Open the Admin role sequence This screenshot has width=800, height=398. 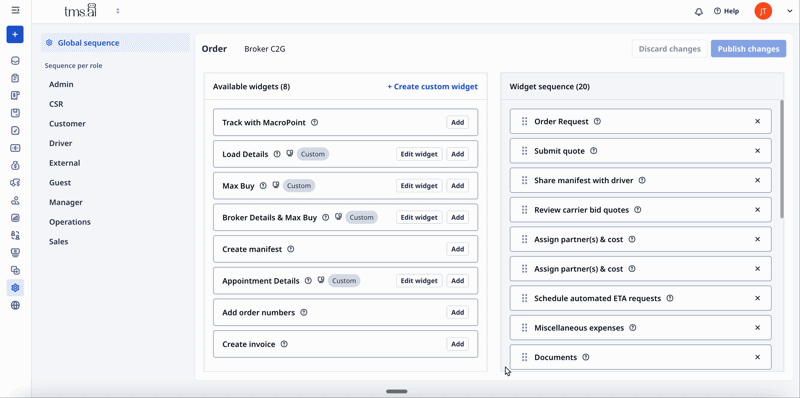pos(61,84)
